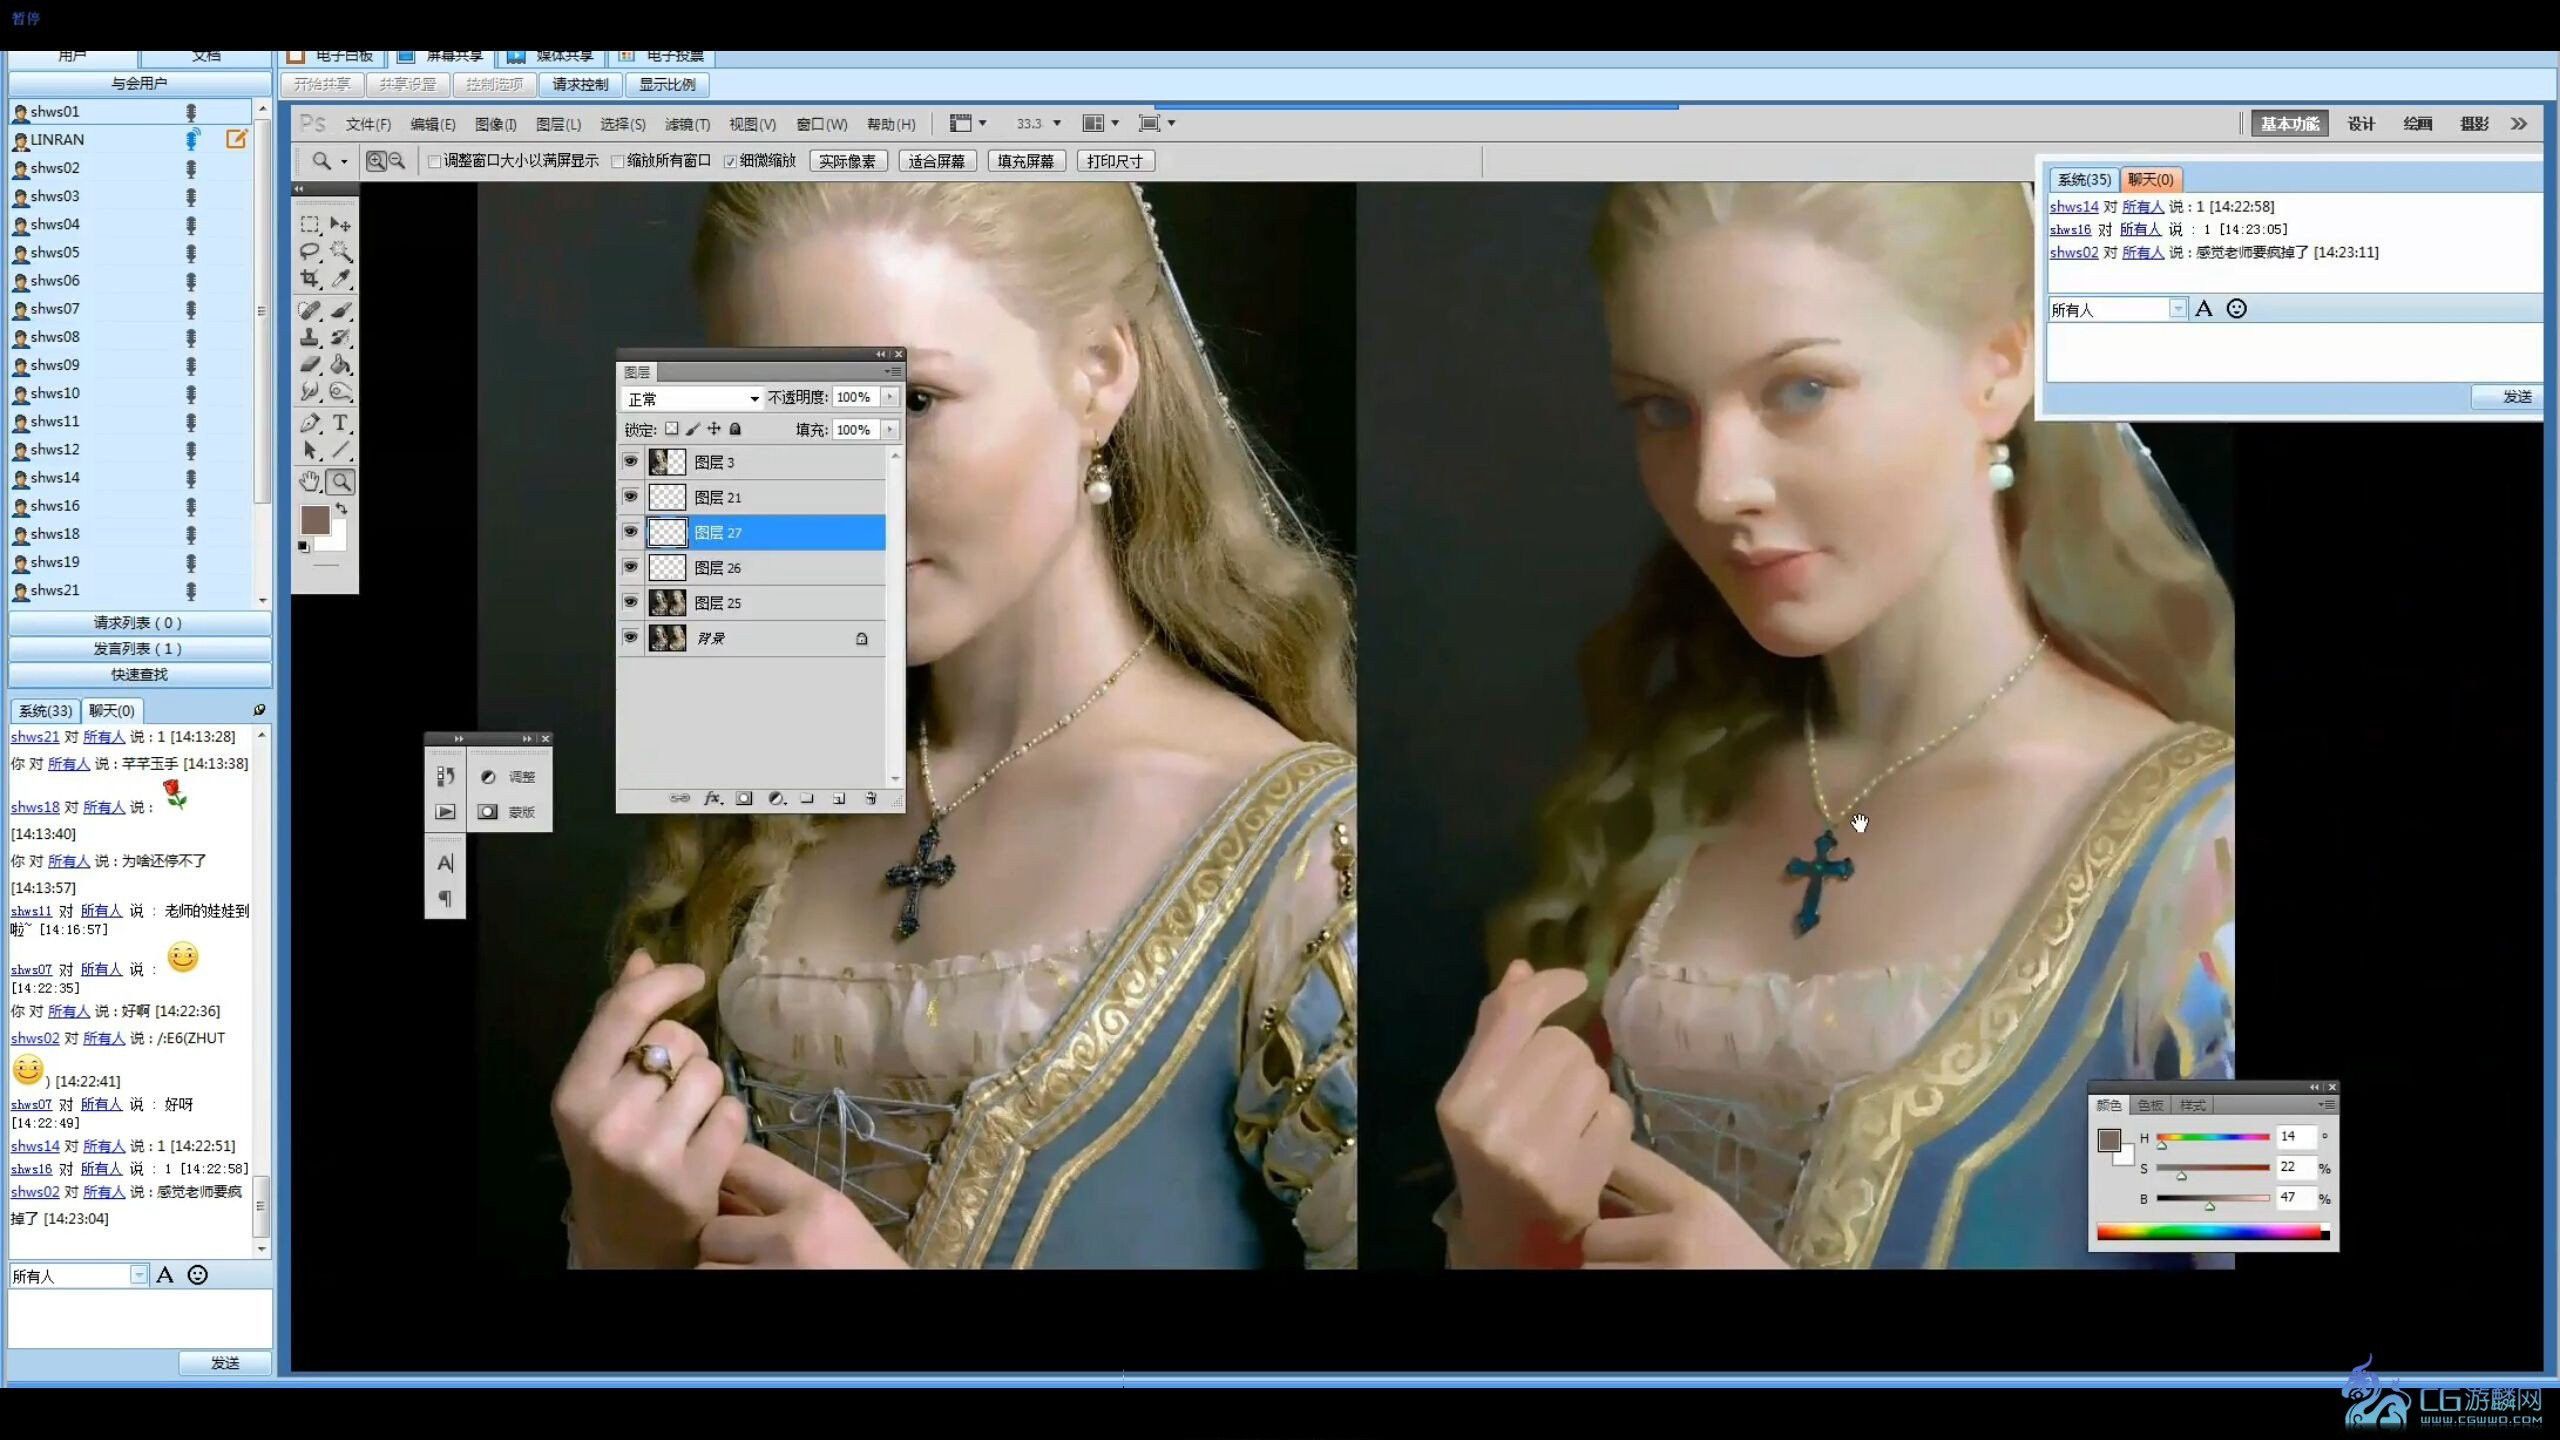Image resolution: width=2560 pixels, height=1440 pixels.
Task: Create a new layer in Layers panel
Action: point(839,798)
